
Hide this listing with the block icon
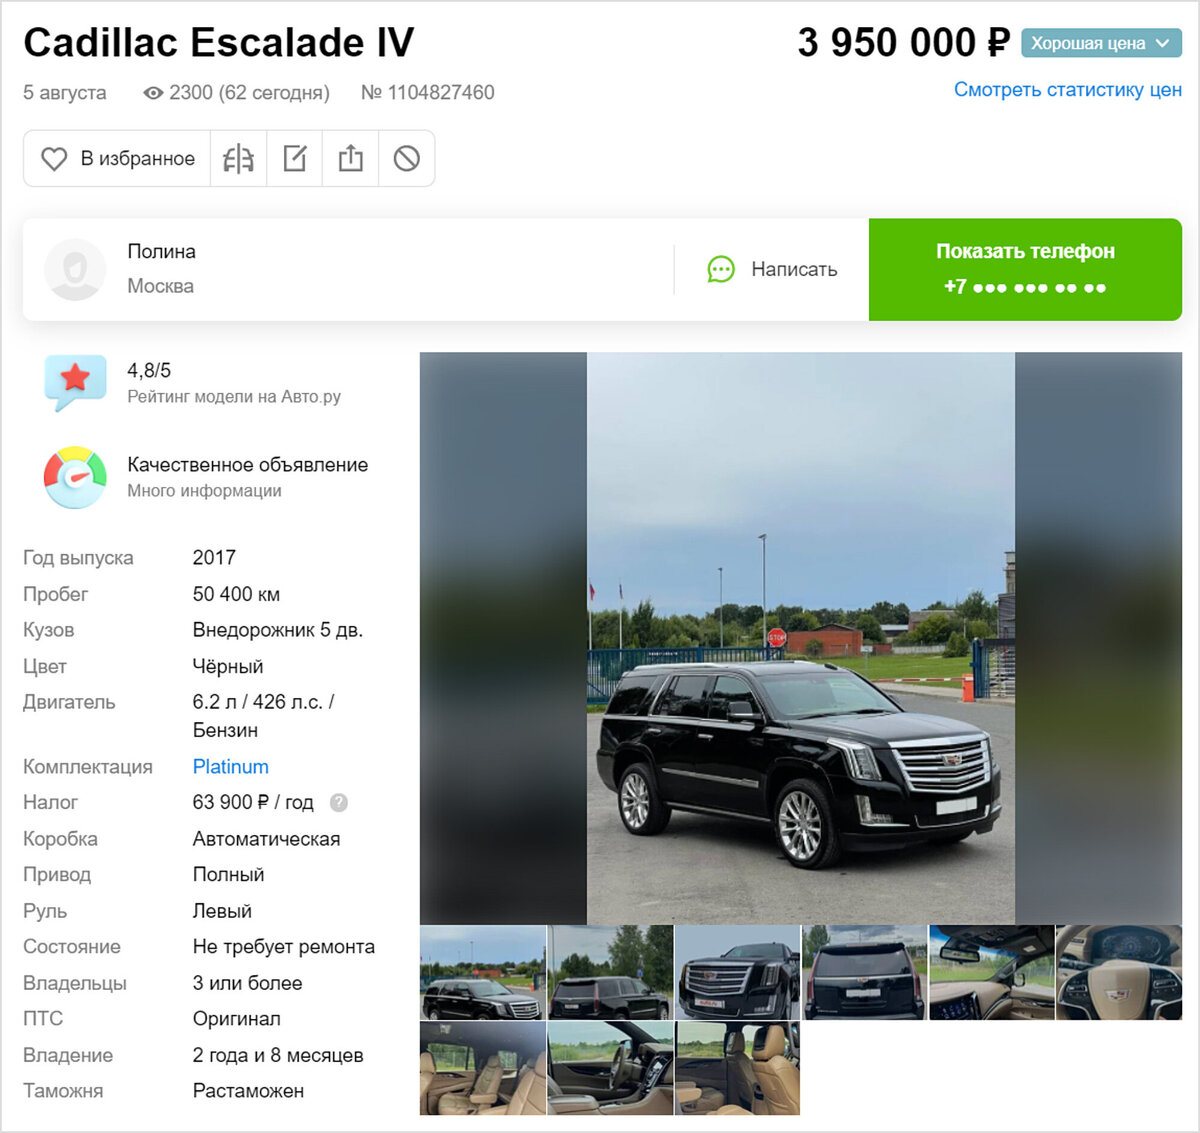(406, 158)
